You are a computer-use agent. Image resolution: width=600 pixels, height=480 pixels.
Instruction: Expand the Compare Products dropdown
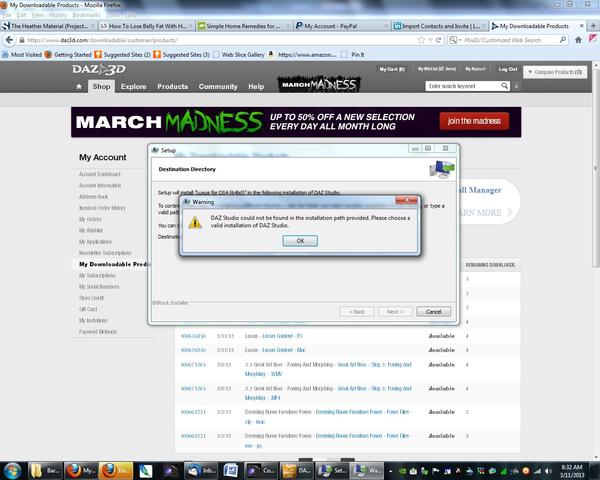click(555, 72)
